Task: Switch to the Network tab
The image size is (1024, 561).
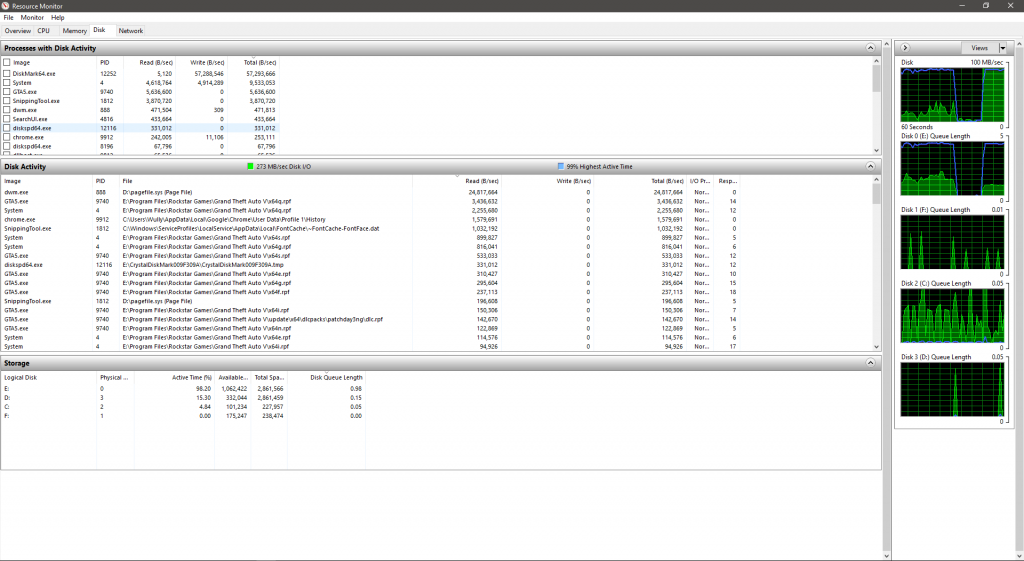Action: tap(131, 31)
